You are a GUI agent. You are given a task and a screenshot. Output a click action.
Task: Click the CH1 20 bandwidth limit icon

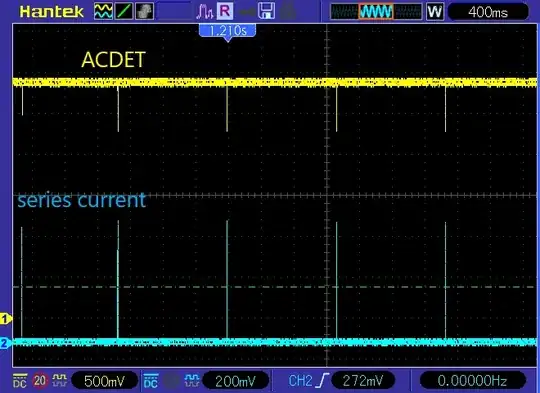tap(40, 380)
